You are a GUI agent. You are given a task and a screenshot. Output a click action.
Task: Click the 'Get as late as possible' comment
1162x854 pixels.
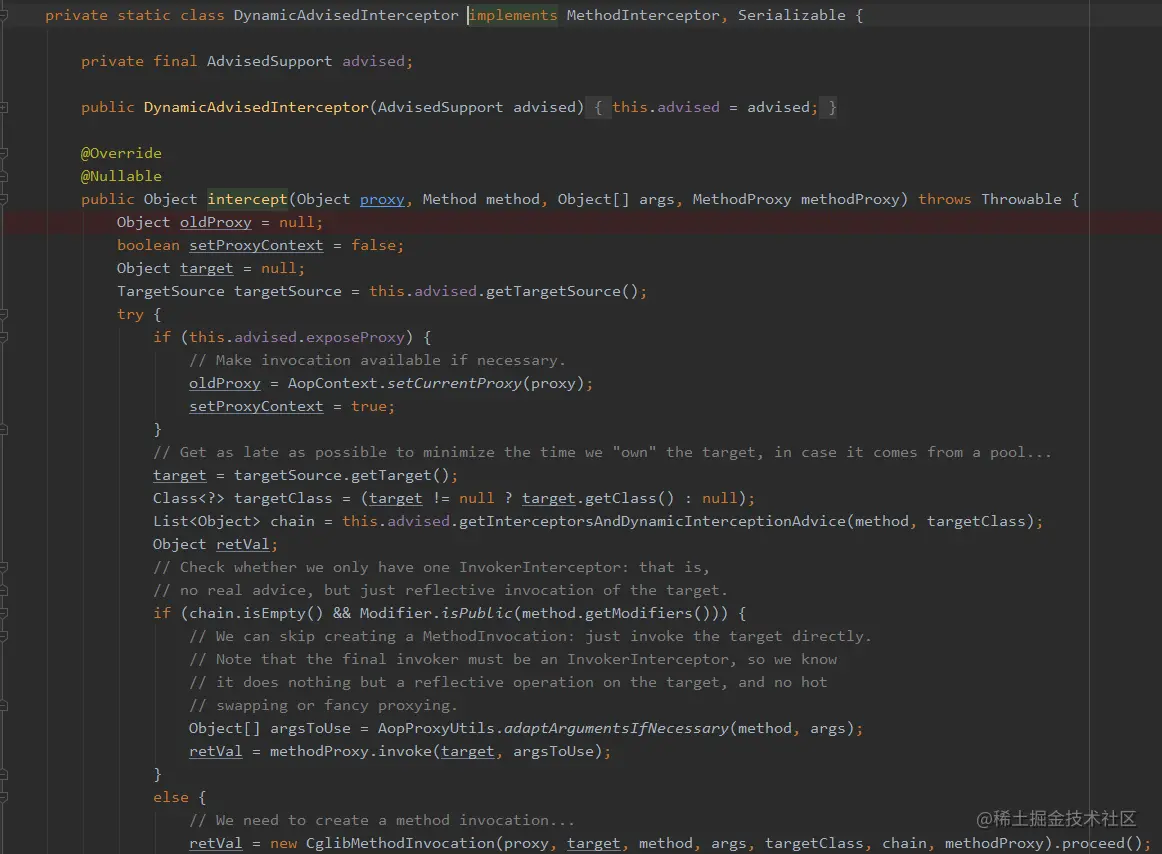(x=602, y=452)
